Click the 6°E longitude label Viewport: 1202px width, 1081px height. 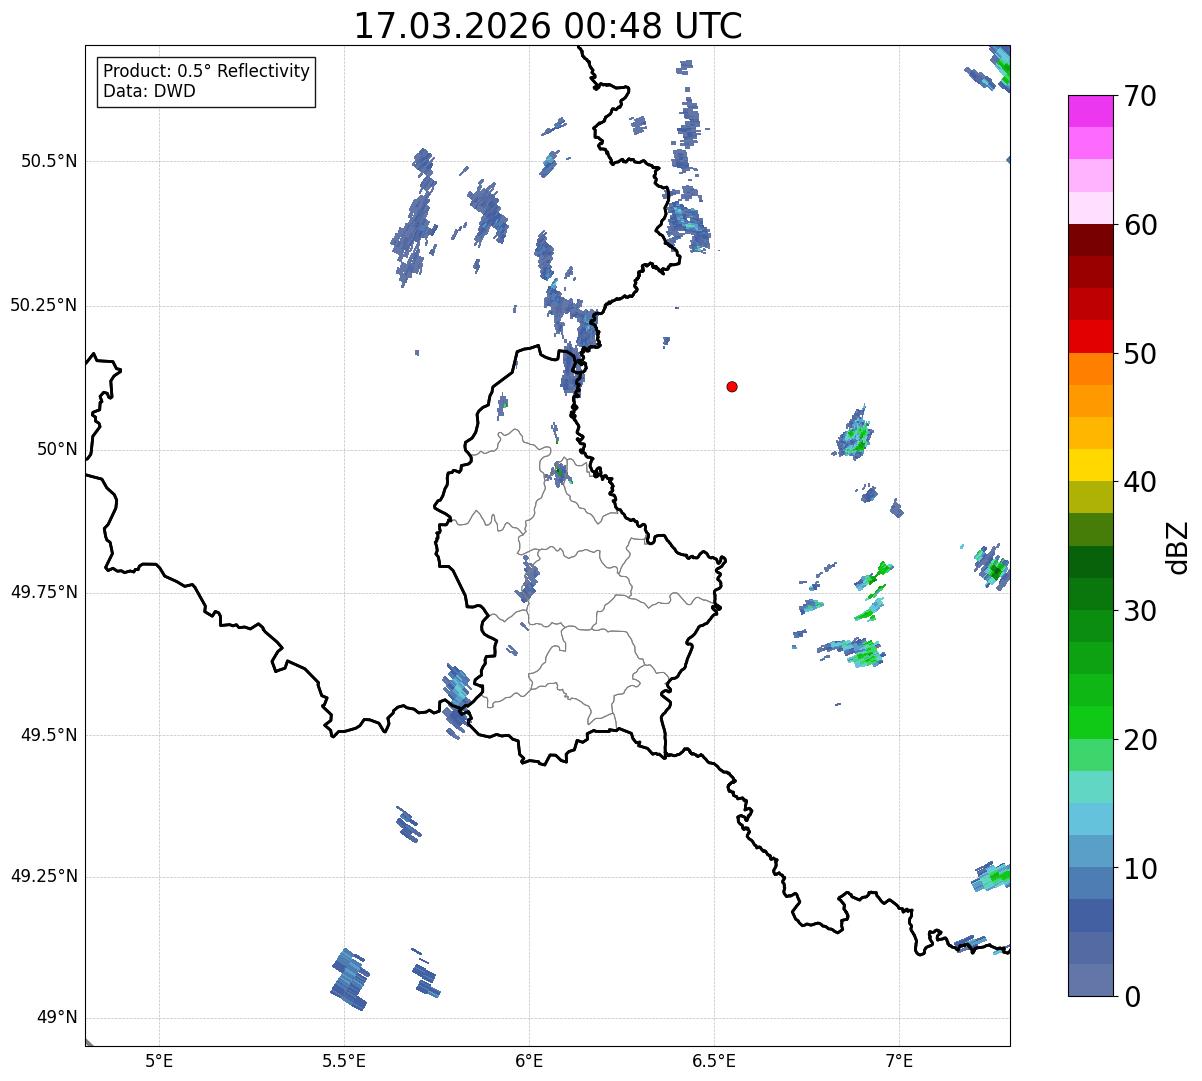point(529,1060)
